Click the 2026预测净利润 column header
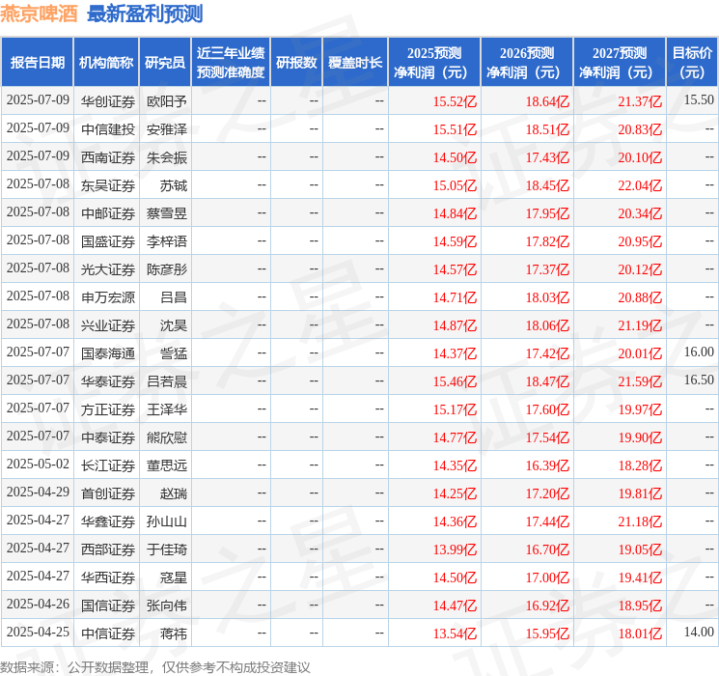 tap(527, 62)
